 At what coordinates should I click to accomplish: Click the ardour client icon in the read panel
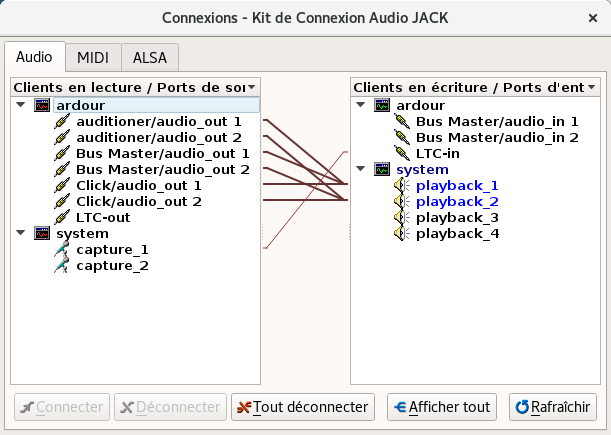(x=42, y=105)
